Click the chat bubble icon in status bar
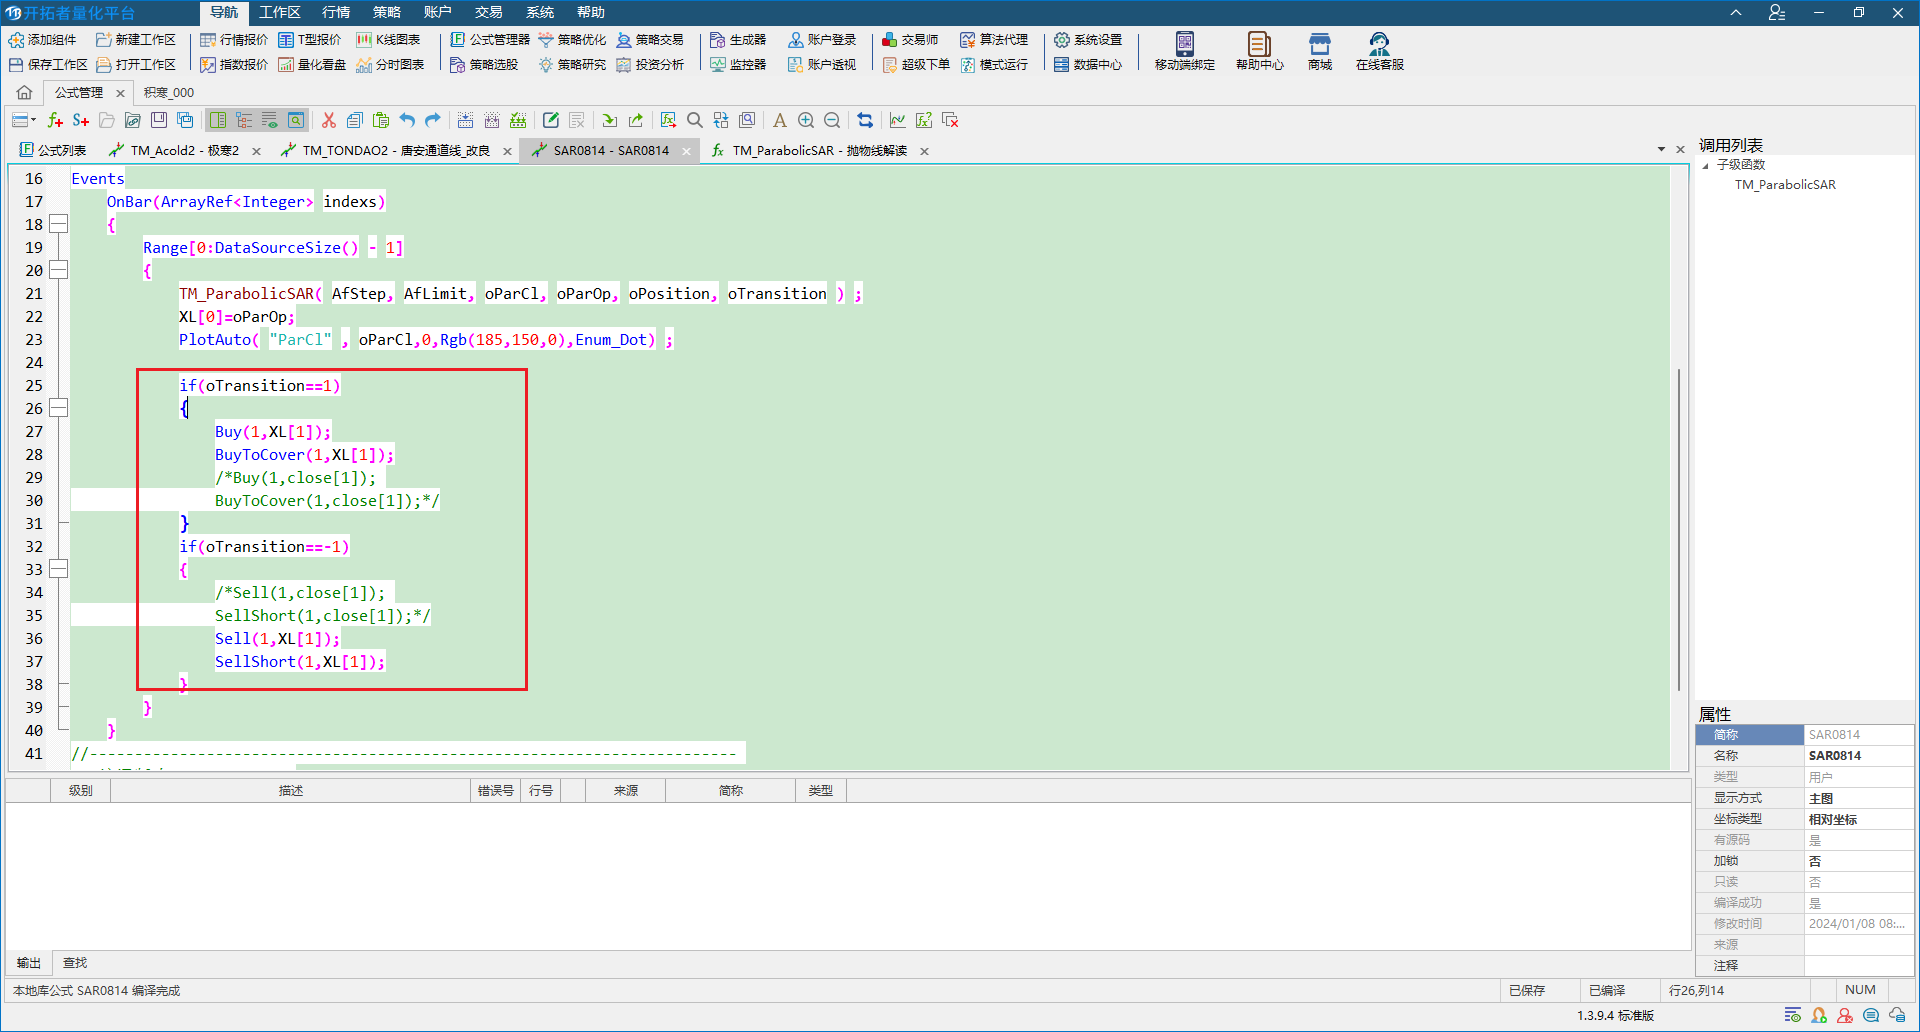The width and height of the screenshot is (1920, 1032). 1871,1016
